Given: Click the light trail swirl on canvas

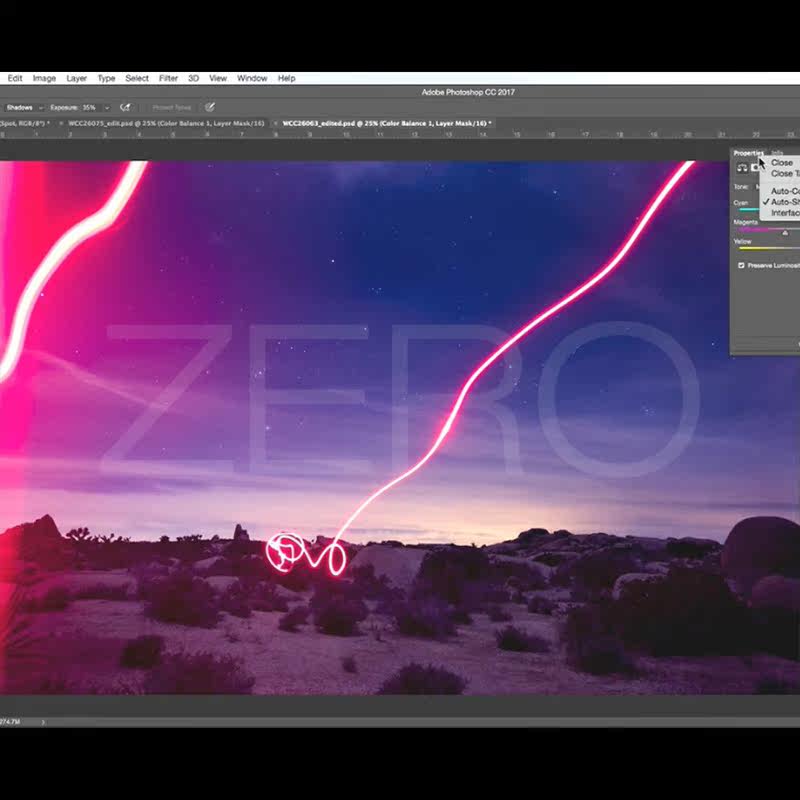Looking at the screenshot, I should [290, 551].
